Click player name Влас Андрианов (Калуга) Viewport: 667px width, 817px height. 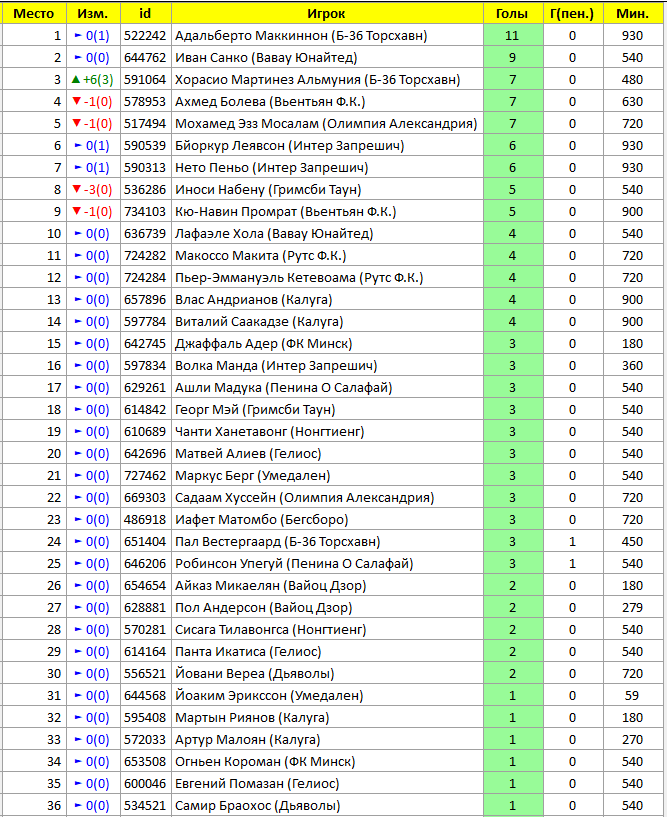click(x=253, y=300)
